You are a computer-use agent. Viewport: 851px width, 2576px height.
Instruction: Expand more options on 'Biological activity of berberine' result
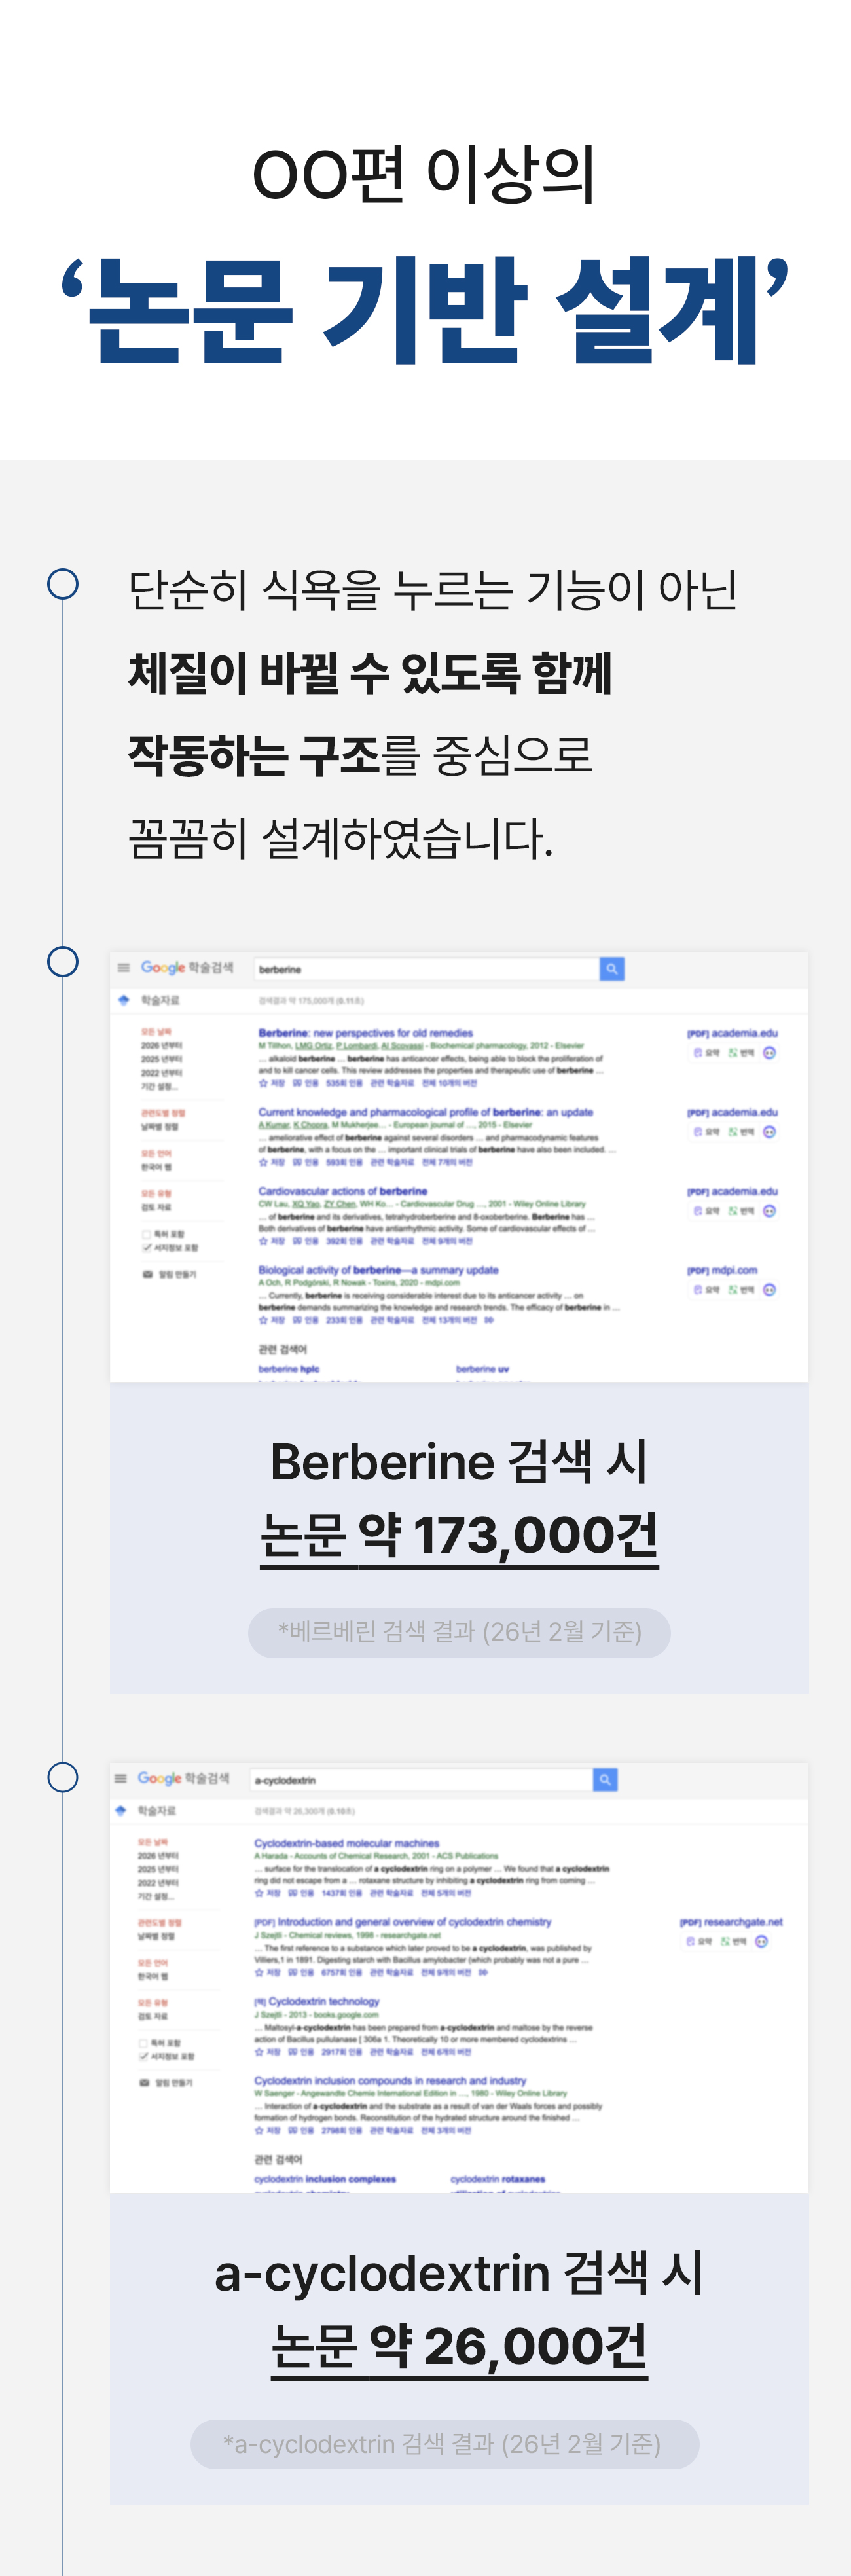[x=489, y=1320]
